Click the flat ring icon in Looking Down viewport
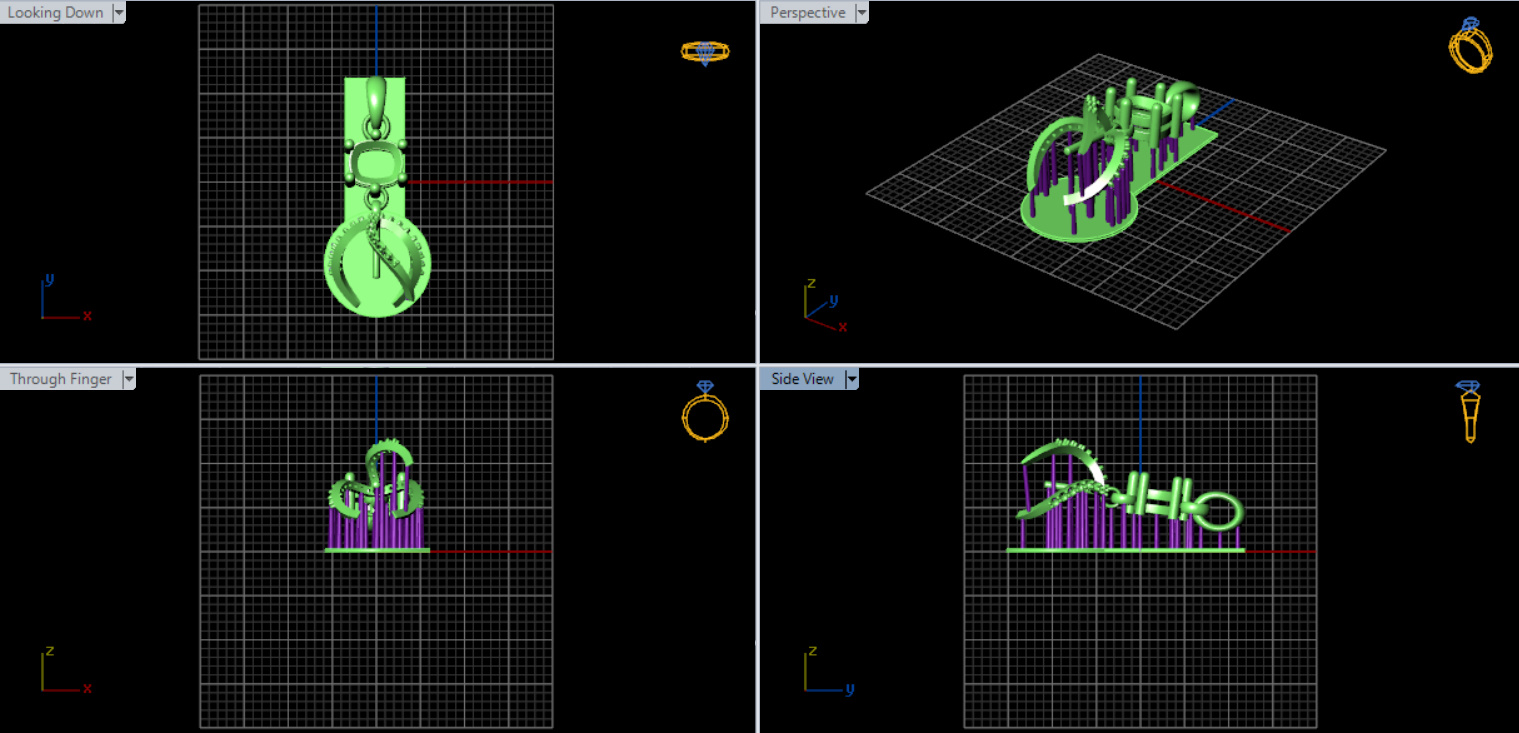The image size is (1519, 733). pos(705,52)
